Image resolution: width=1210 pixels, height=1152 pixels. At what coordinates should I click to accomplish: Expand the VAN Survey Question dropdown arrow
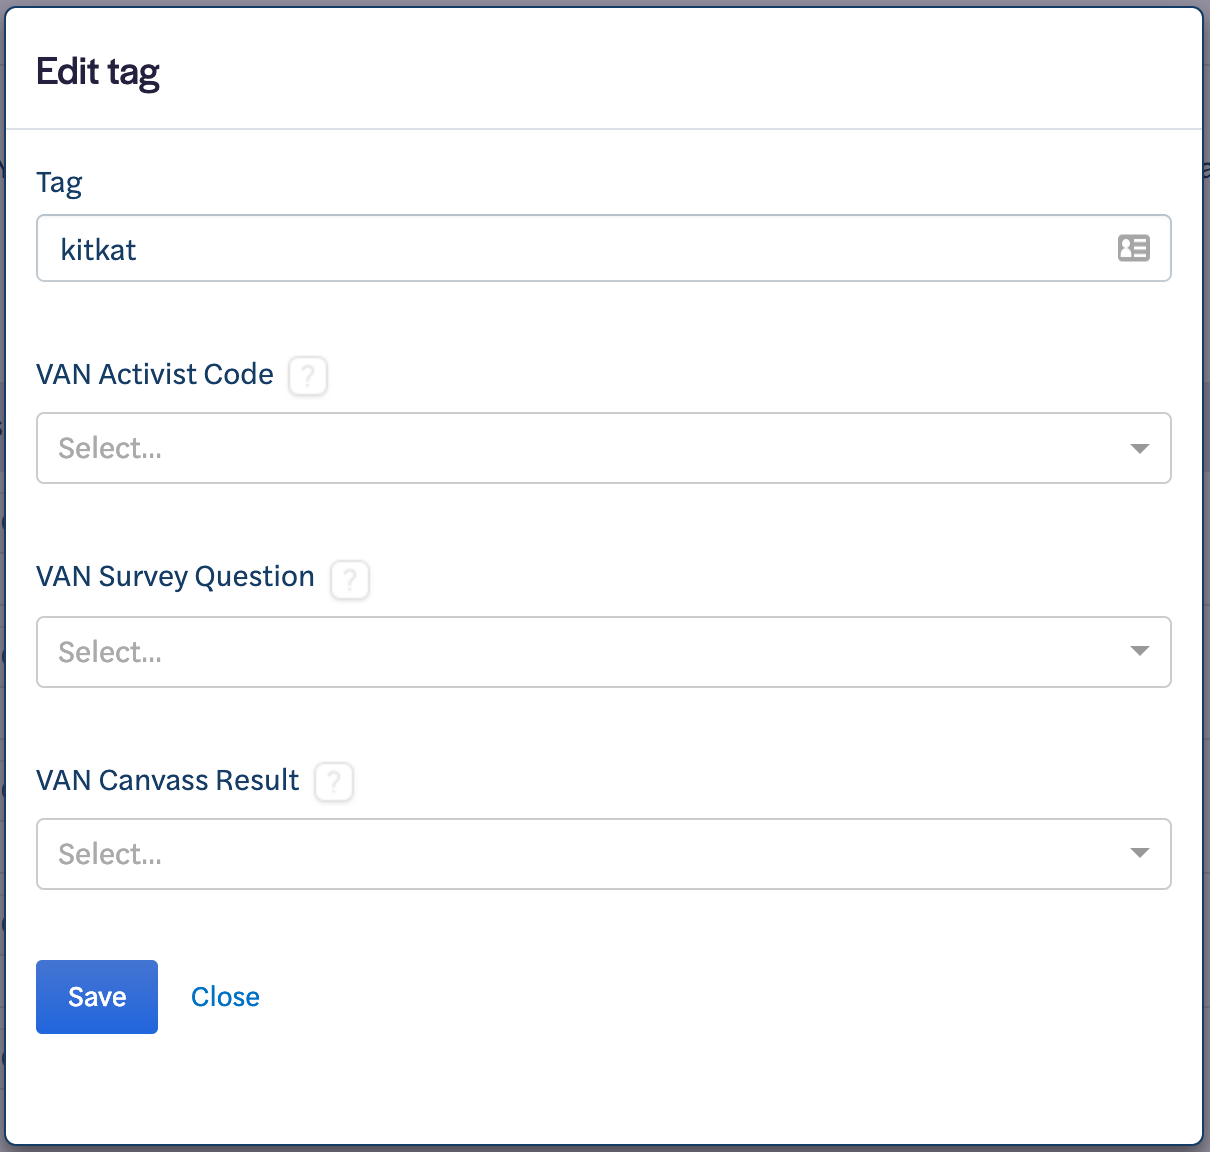[x=1139, y=651]
